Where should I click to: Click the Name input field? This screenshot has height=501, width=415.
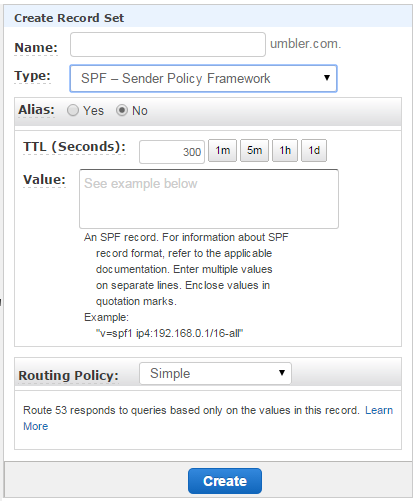click(x=168, y=44)
